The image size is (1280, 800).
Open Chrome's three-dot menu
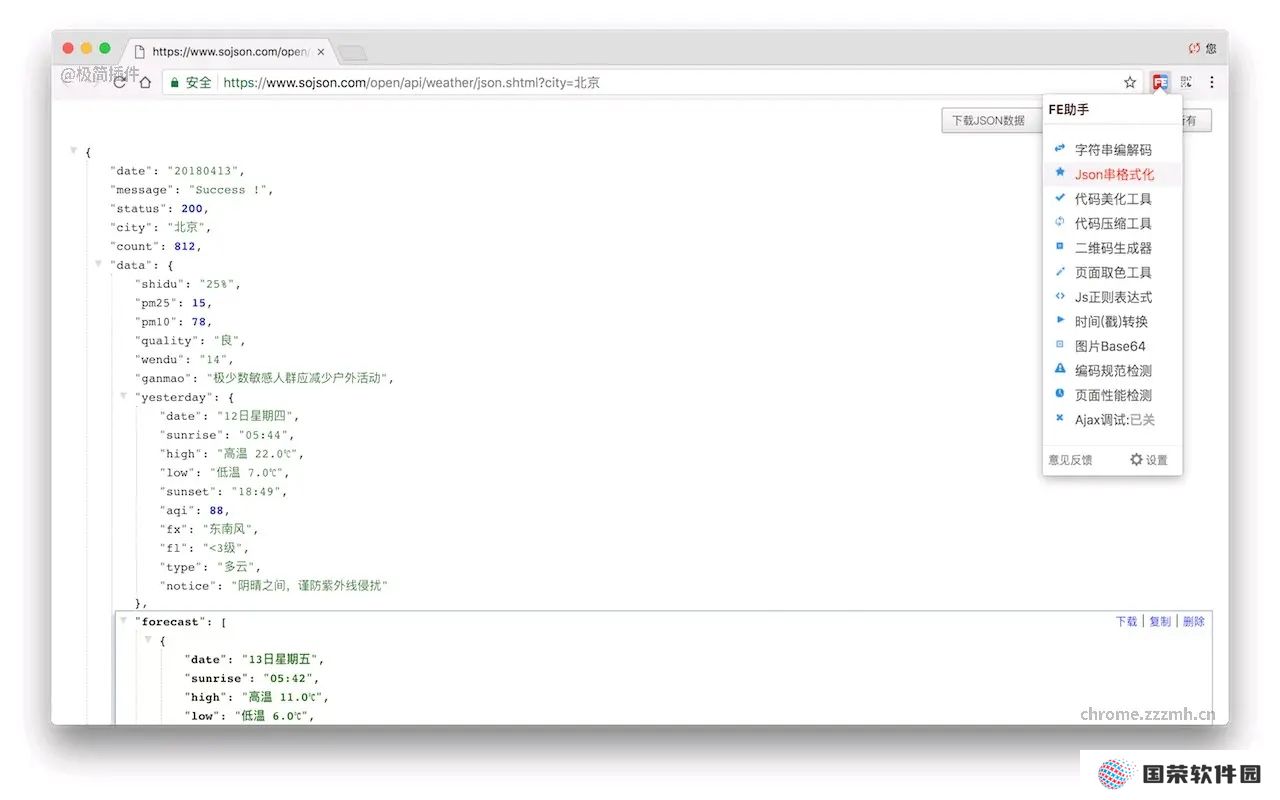[x=1212, y=82]
